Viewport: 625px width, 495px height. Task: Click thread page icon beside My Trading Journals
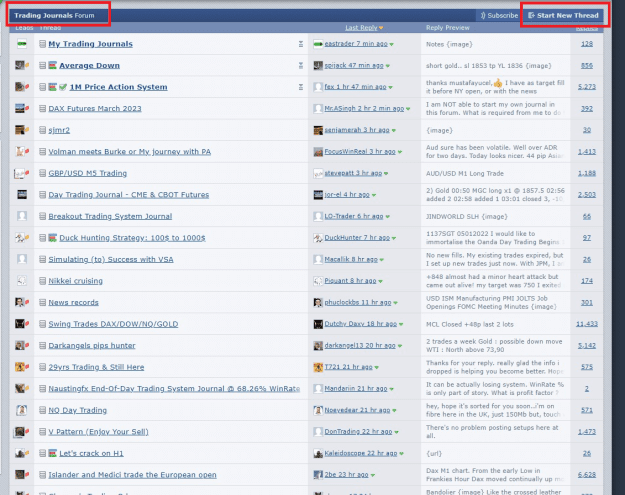(42, 44)
